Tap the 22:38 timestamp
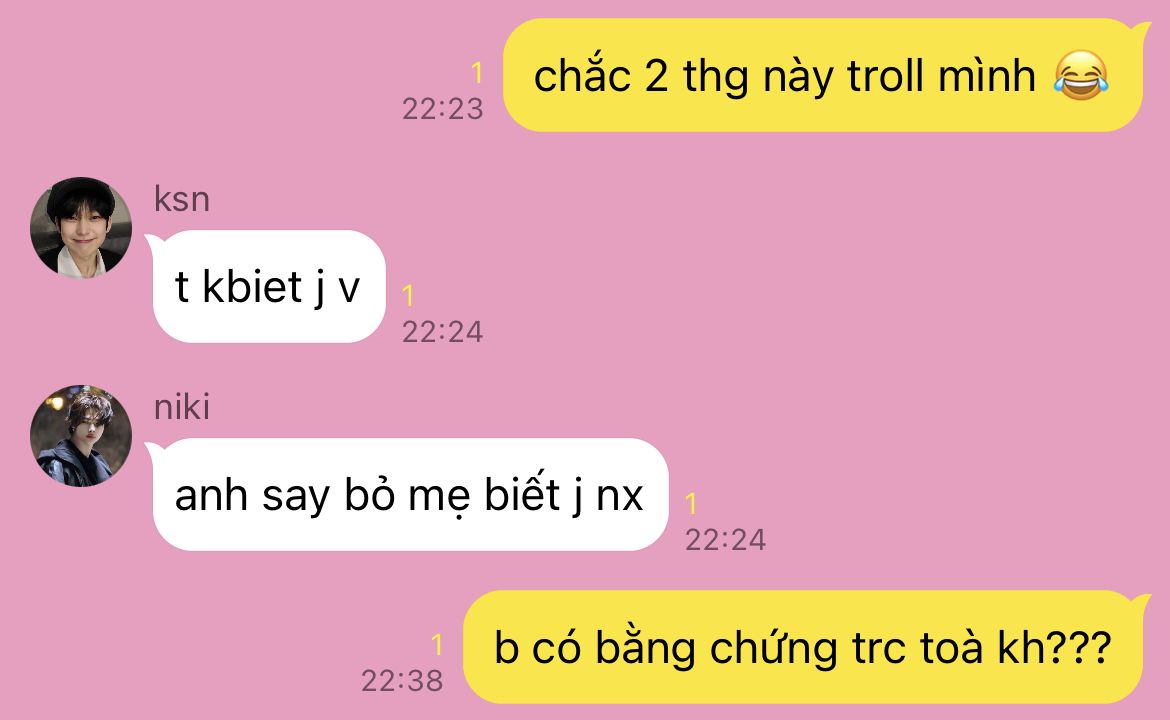1170x720 pixels. 402,680
